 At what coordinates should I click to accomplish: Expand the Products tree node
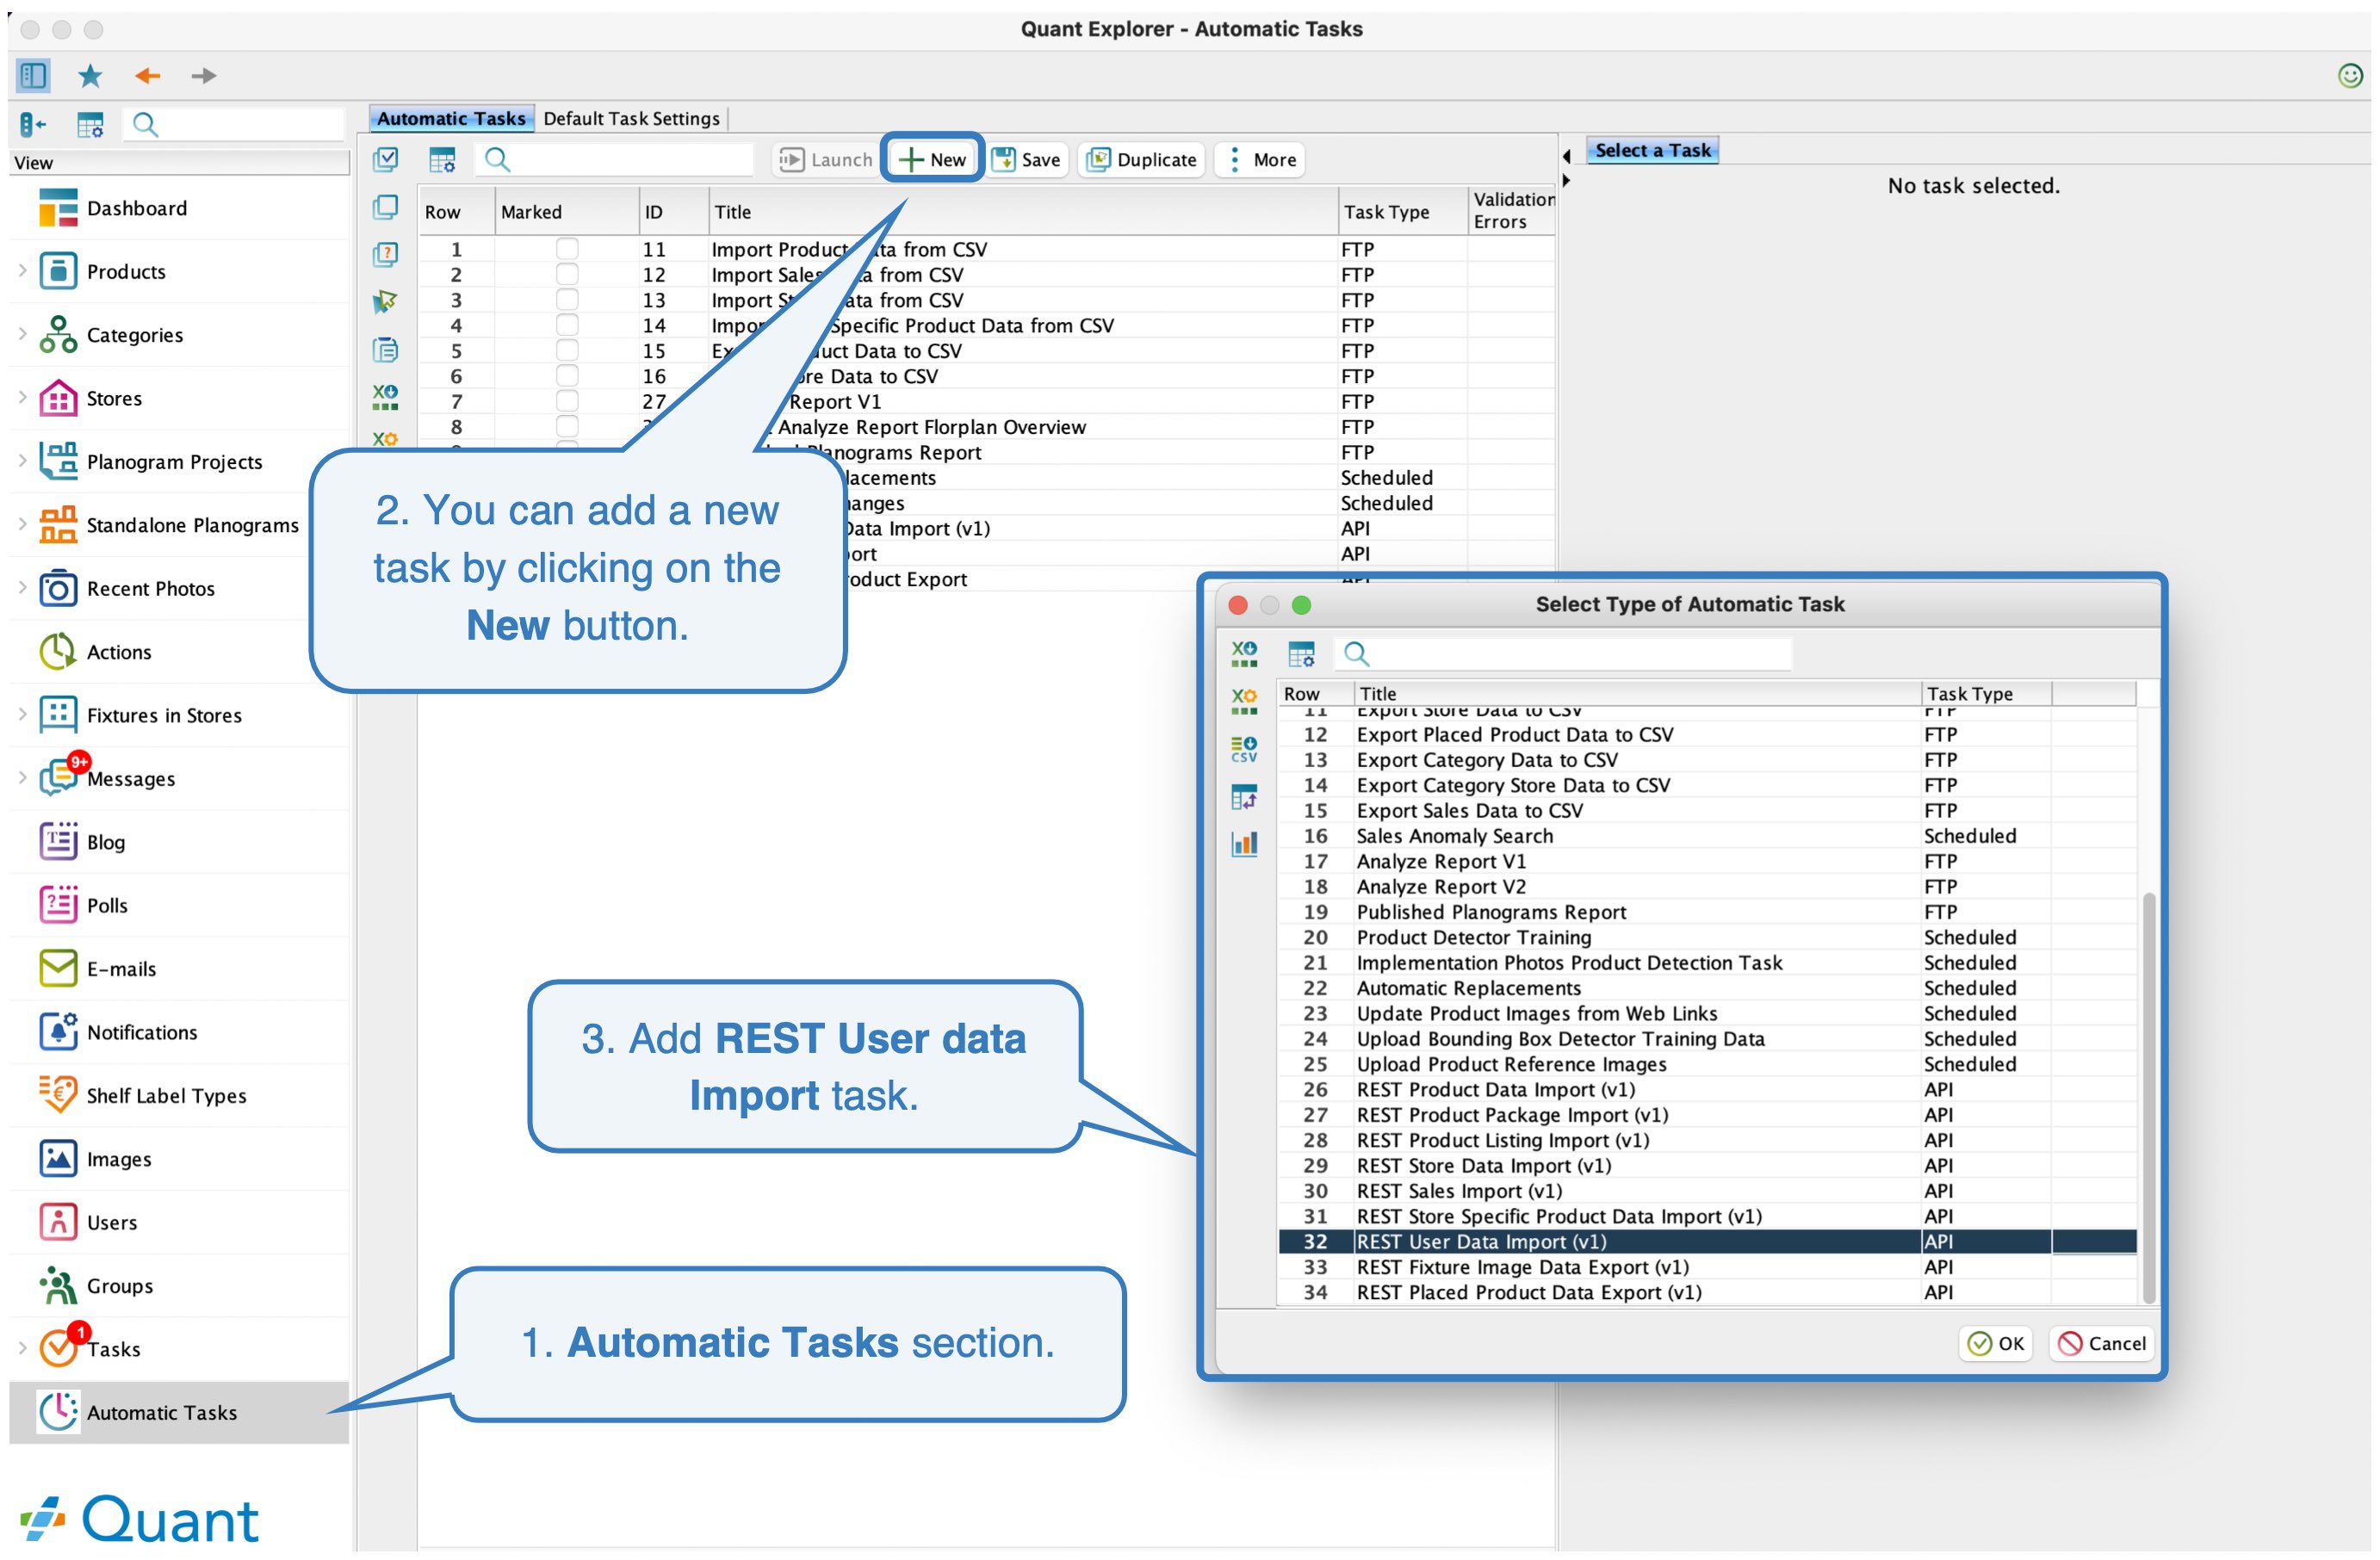pos(22,270)
